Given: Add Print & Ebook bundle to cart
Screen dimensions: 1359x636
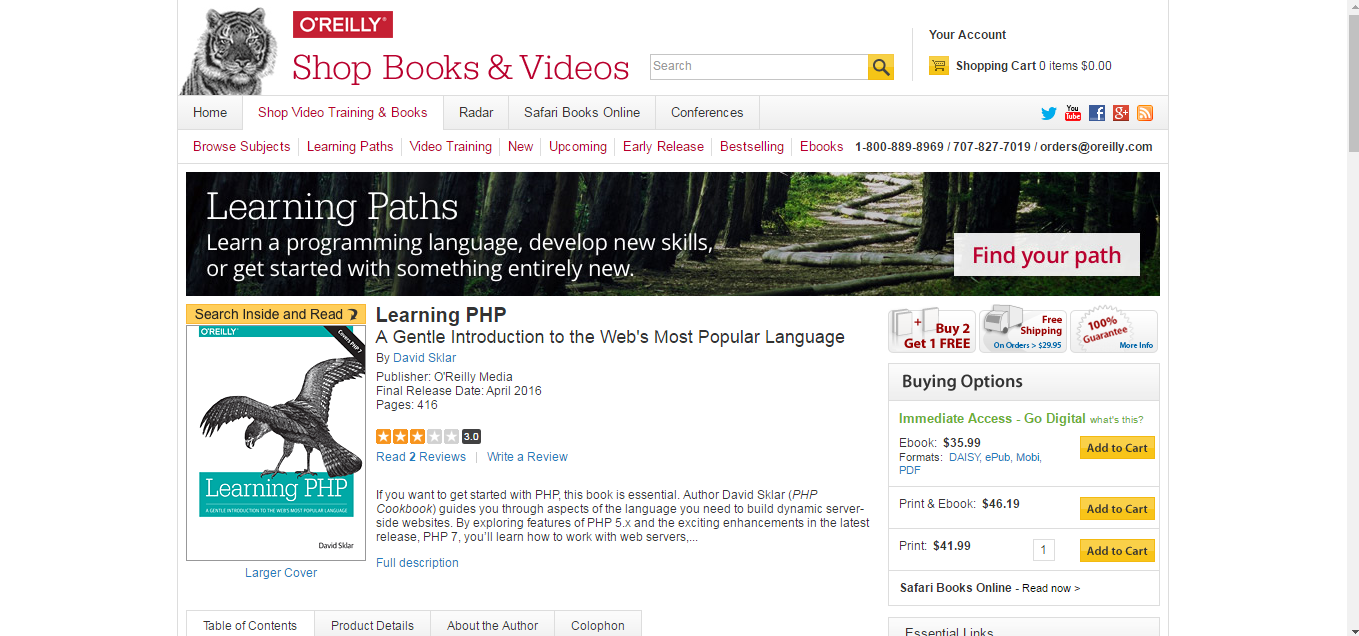Looking at the screenshot, I should click(x=1117, y=509).
